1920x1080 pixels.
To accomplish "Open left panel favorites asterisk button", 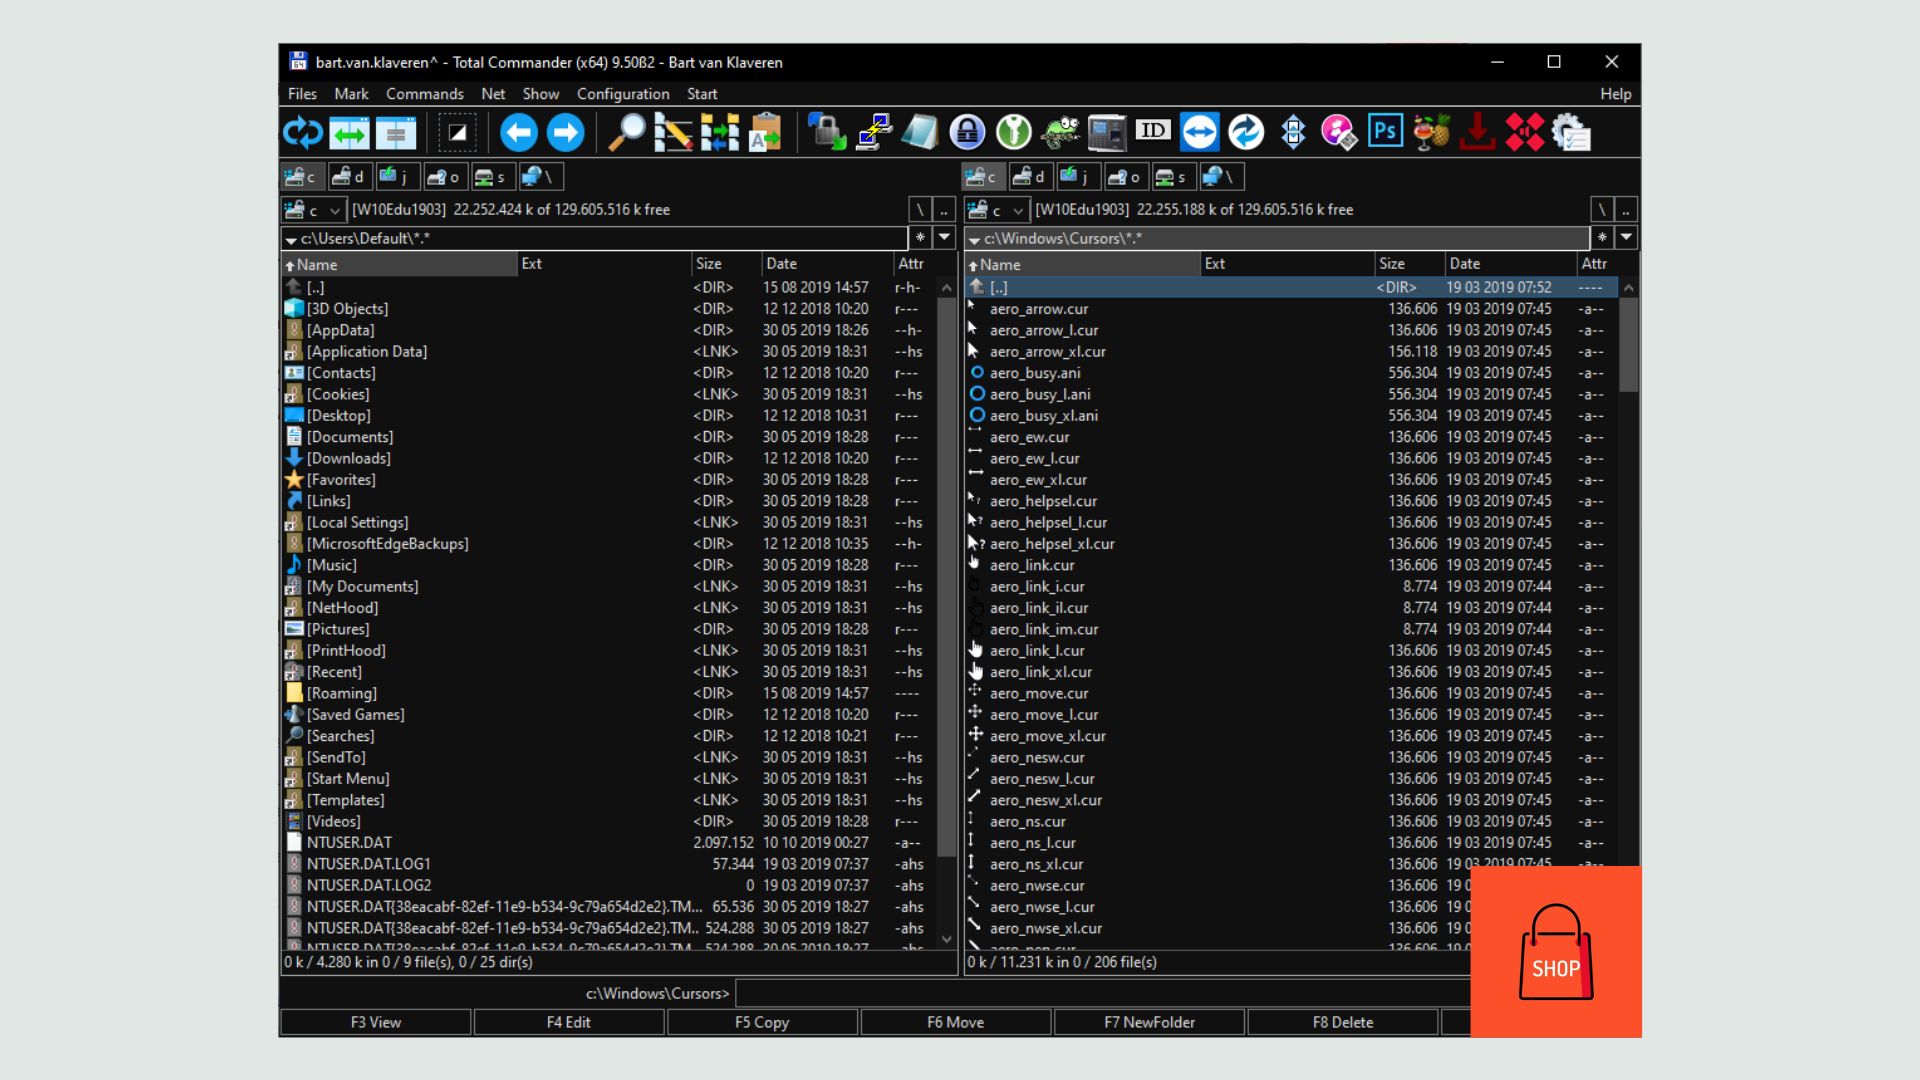I will [920, 237].
